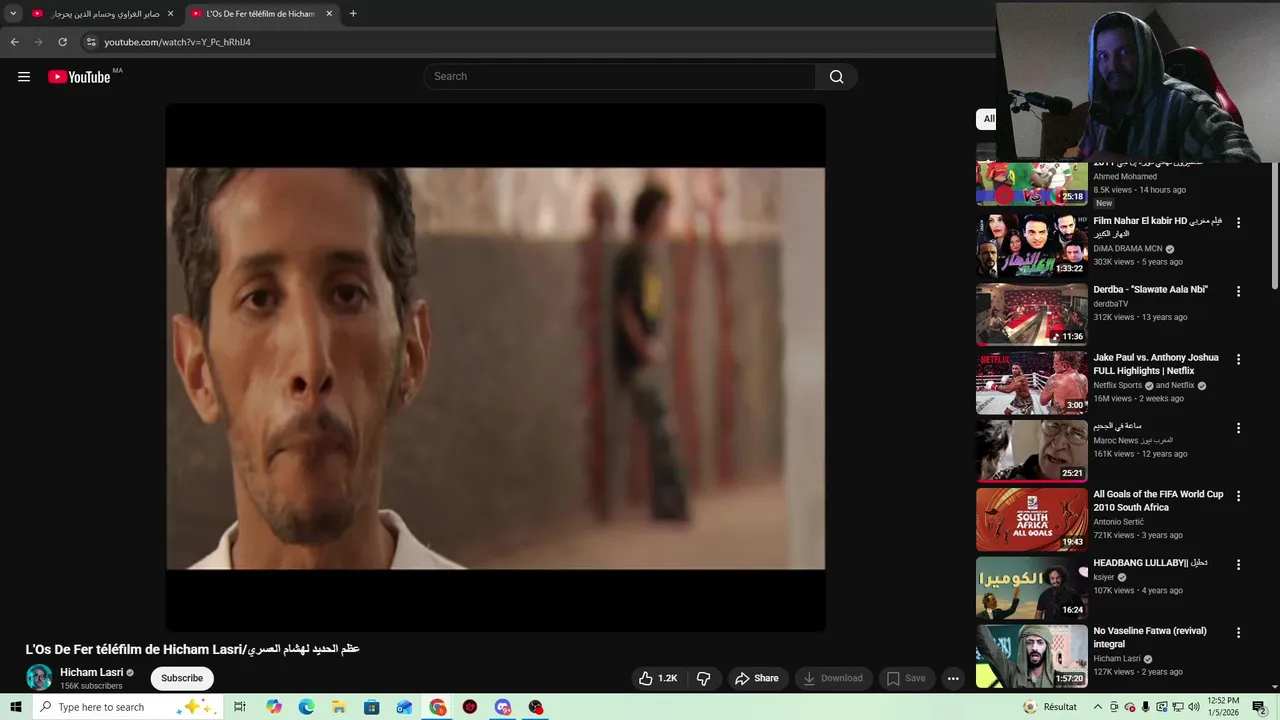Open the YouTube hamburger guide menu

[24, 77]
